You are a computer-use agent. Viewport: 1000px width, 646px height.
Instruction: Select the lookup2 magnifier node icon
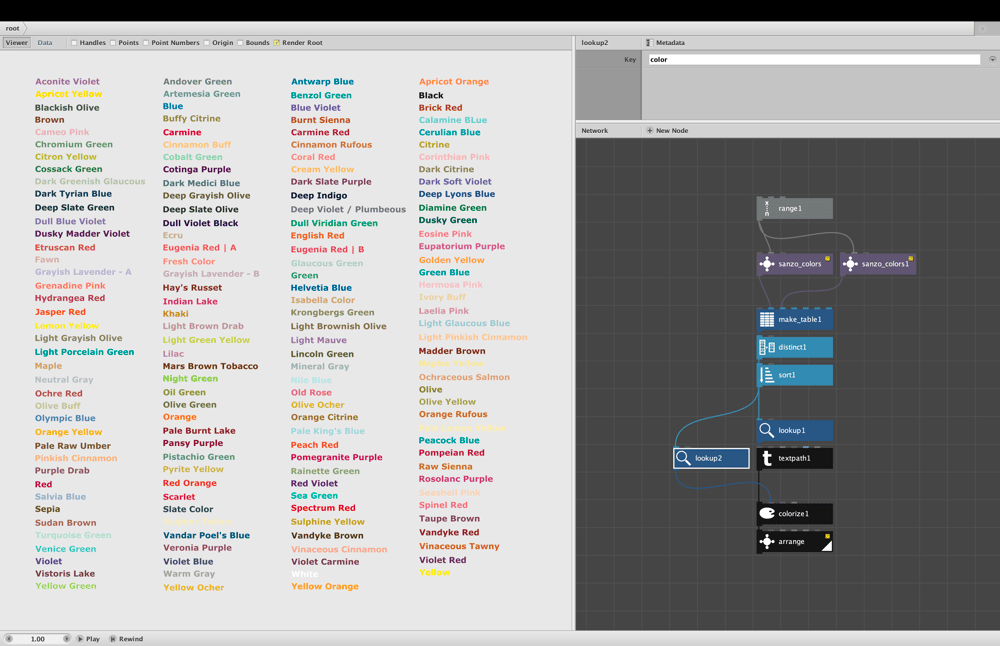(x=683, y=458)
